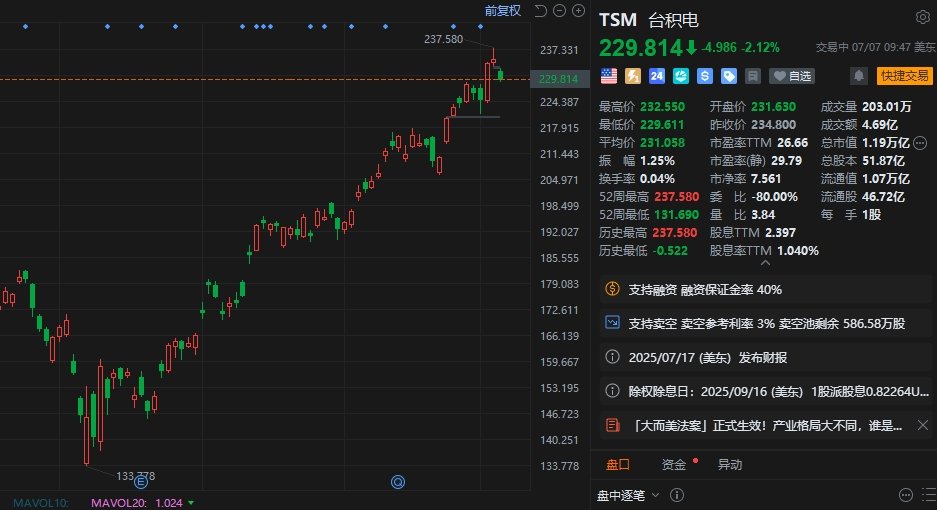
Task: Click the ellipsis icon right of 盘中逐笔
Action: click(906, 494)
